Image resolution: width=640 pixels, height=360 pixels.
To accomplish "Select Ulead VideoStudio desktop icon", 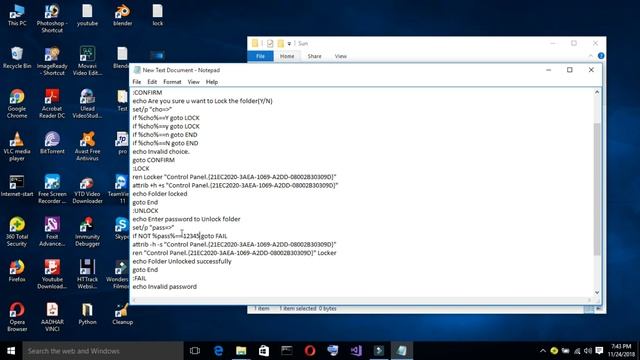I will point(87,104).
